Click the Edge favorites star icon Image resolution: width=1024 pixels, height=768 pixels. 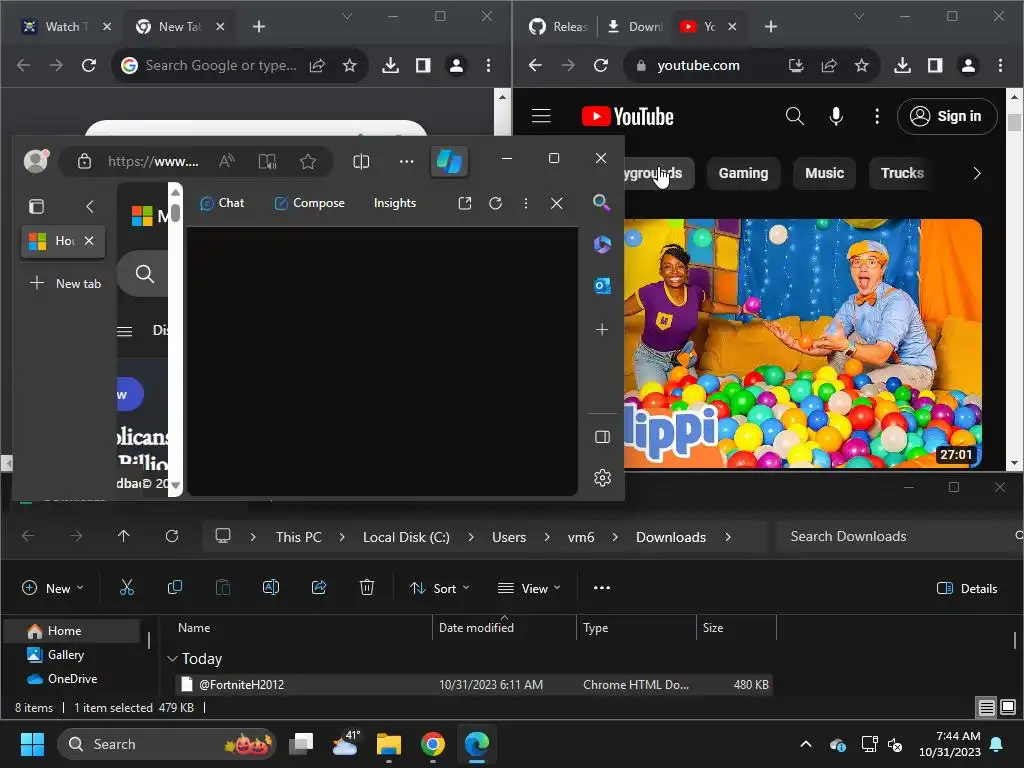coord(308,161)
